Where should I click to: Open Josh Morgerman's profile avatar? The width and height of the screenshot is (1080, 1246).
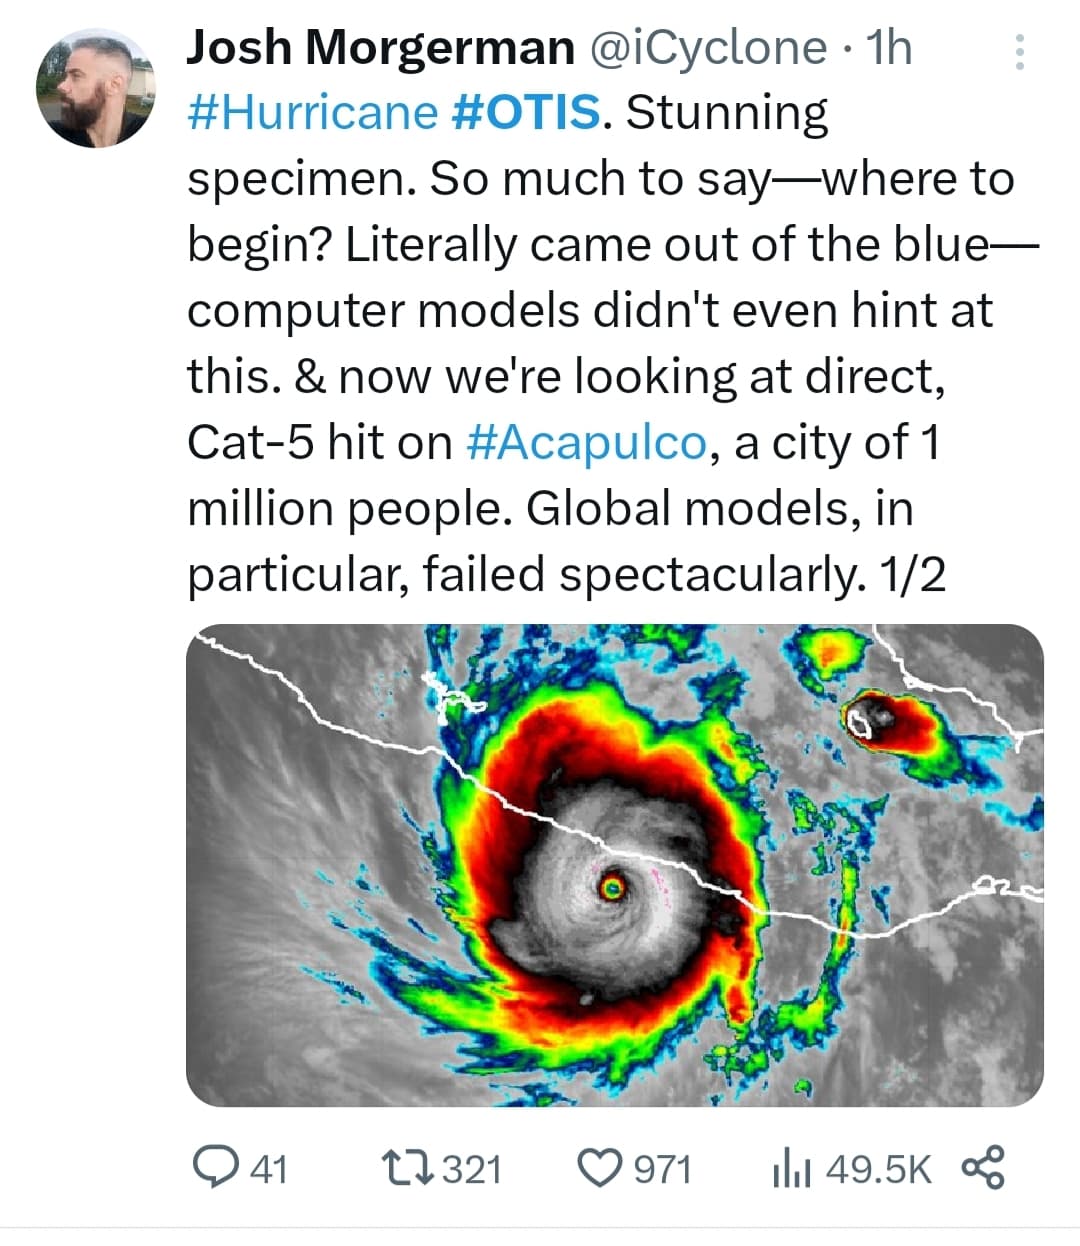click(95, 88)
